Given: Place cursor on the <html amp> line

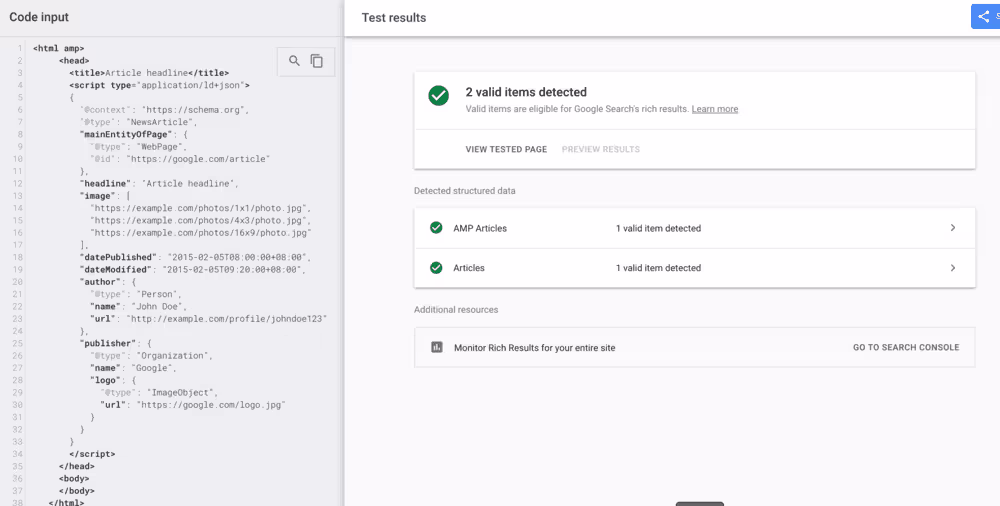Looking at the screenshot, I should tap(59, 48).
